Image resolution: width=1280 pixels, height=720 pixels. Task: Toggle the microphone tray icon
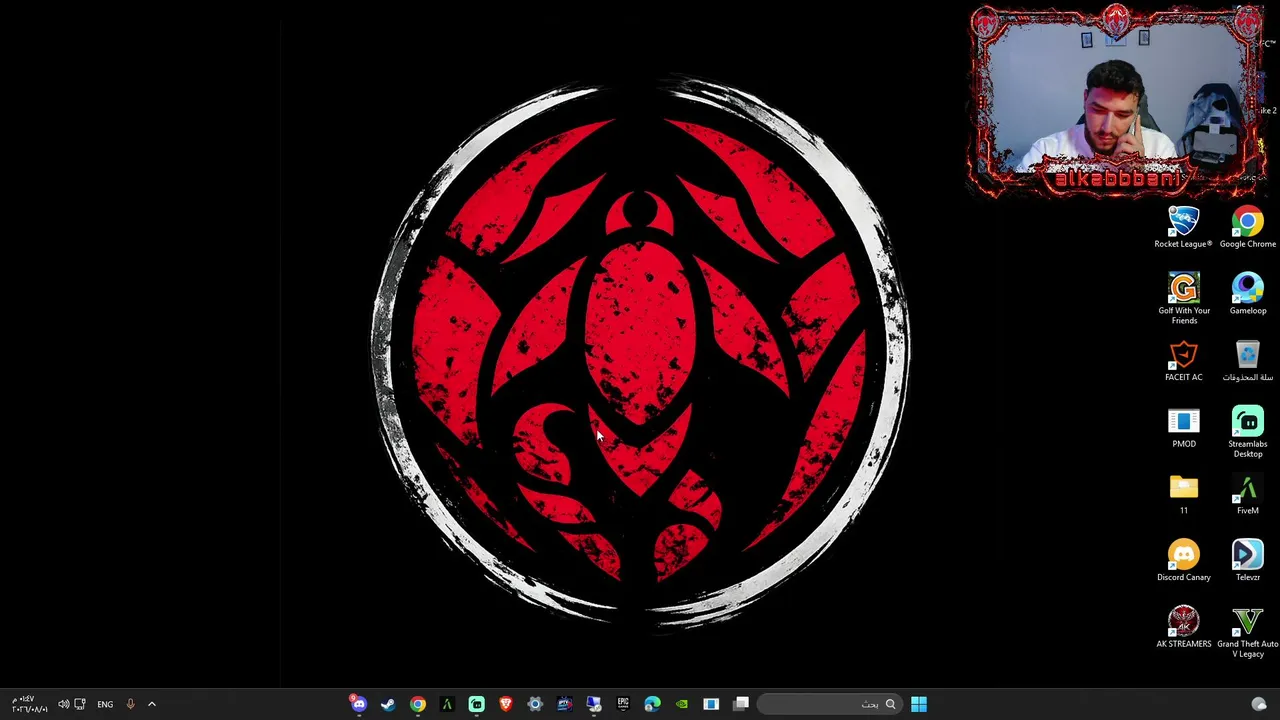(130, 704)
